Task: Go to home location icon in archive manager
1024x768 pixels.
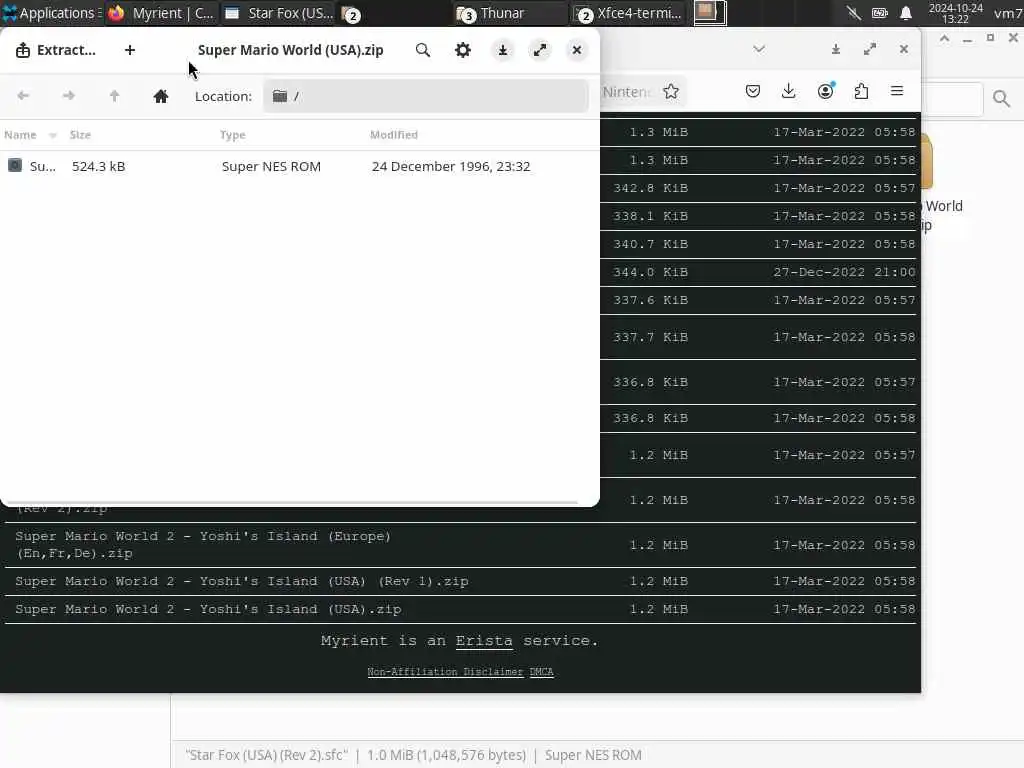Action: point(161,96)
